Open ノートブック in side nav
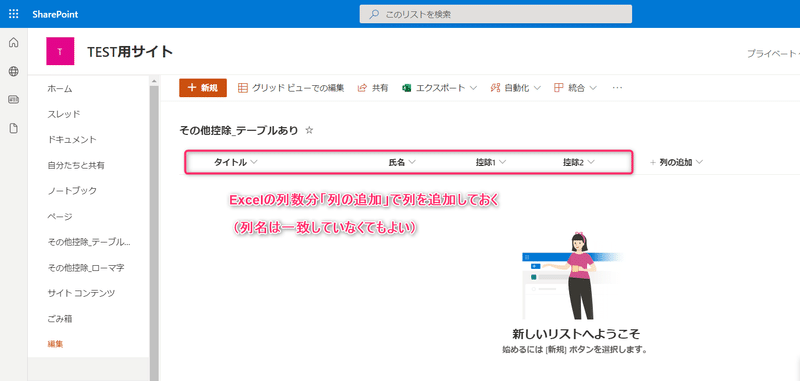This screenshot has height=381, width=800. pyautogui.click(x=72, y=191)
